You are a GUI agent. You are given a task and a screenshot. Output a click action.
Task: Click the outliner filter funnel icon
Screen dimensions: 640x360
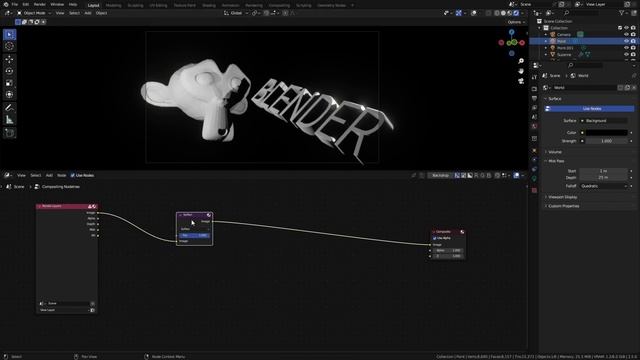[622, 13]
